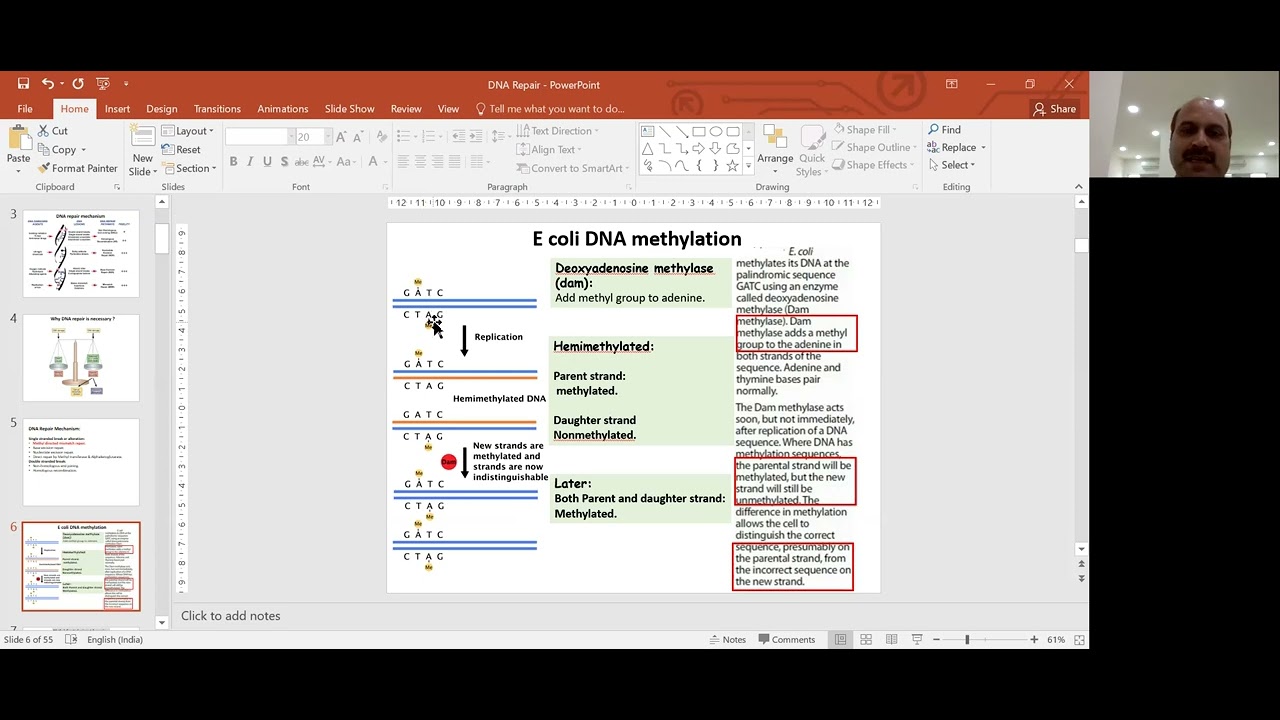Open the Section dropdown
The image size is (1280, 720).
[x=189, y=168]
